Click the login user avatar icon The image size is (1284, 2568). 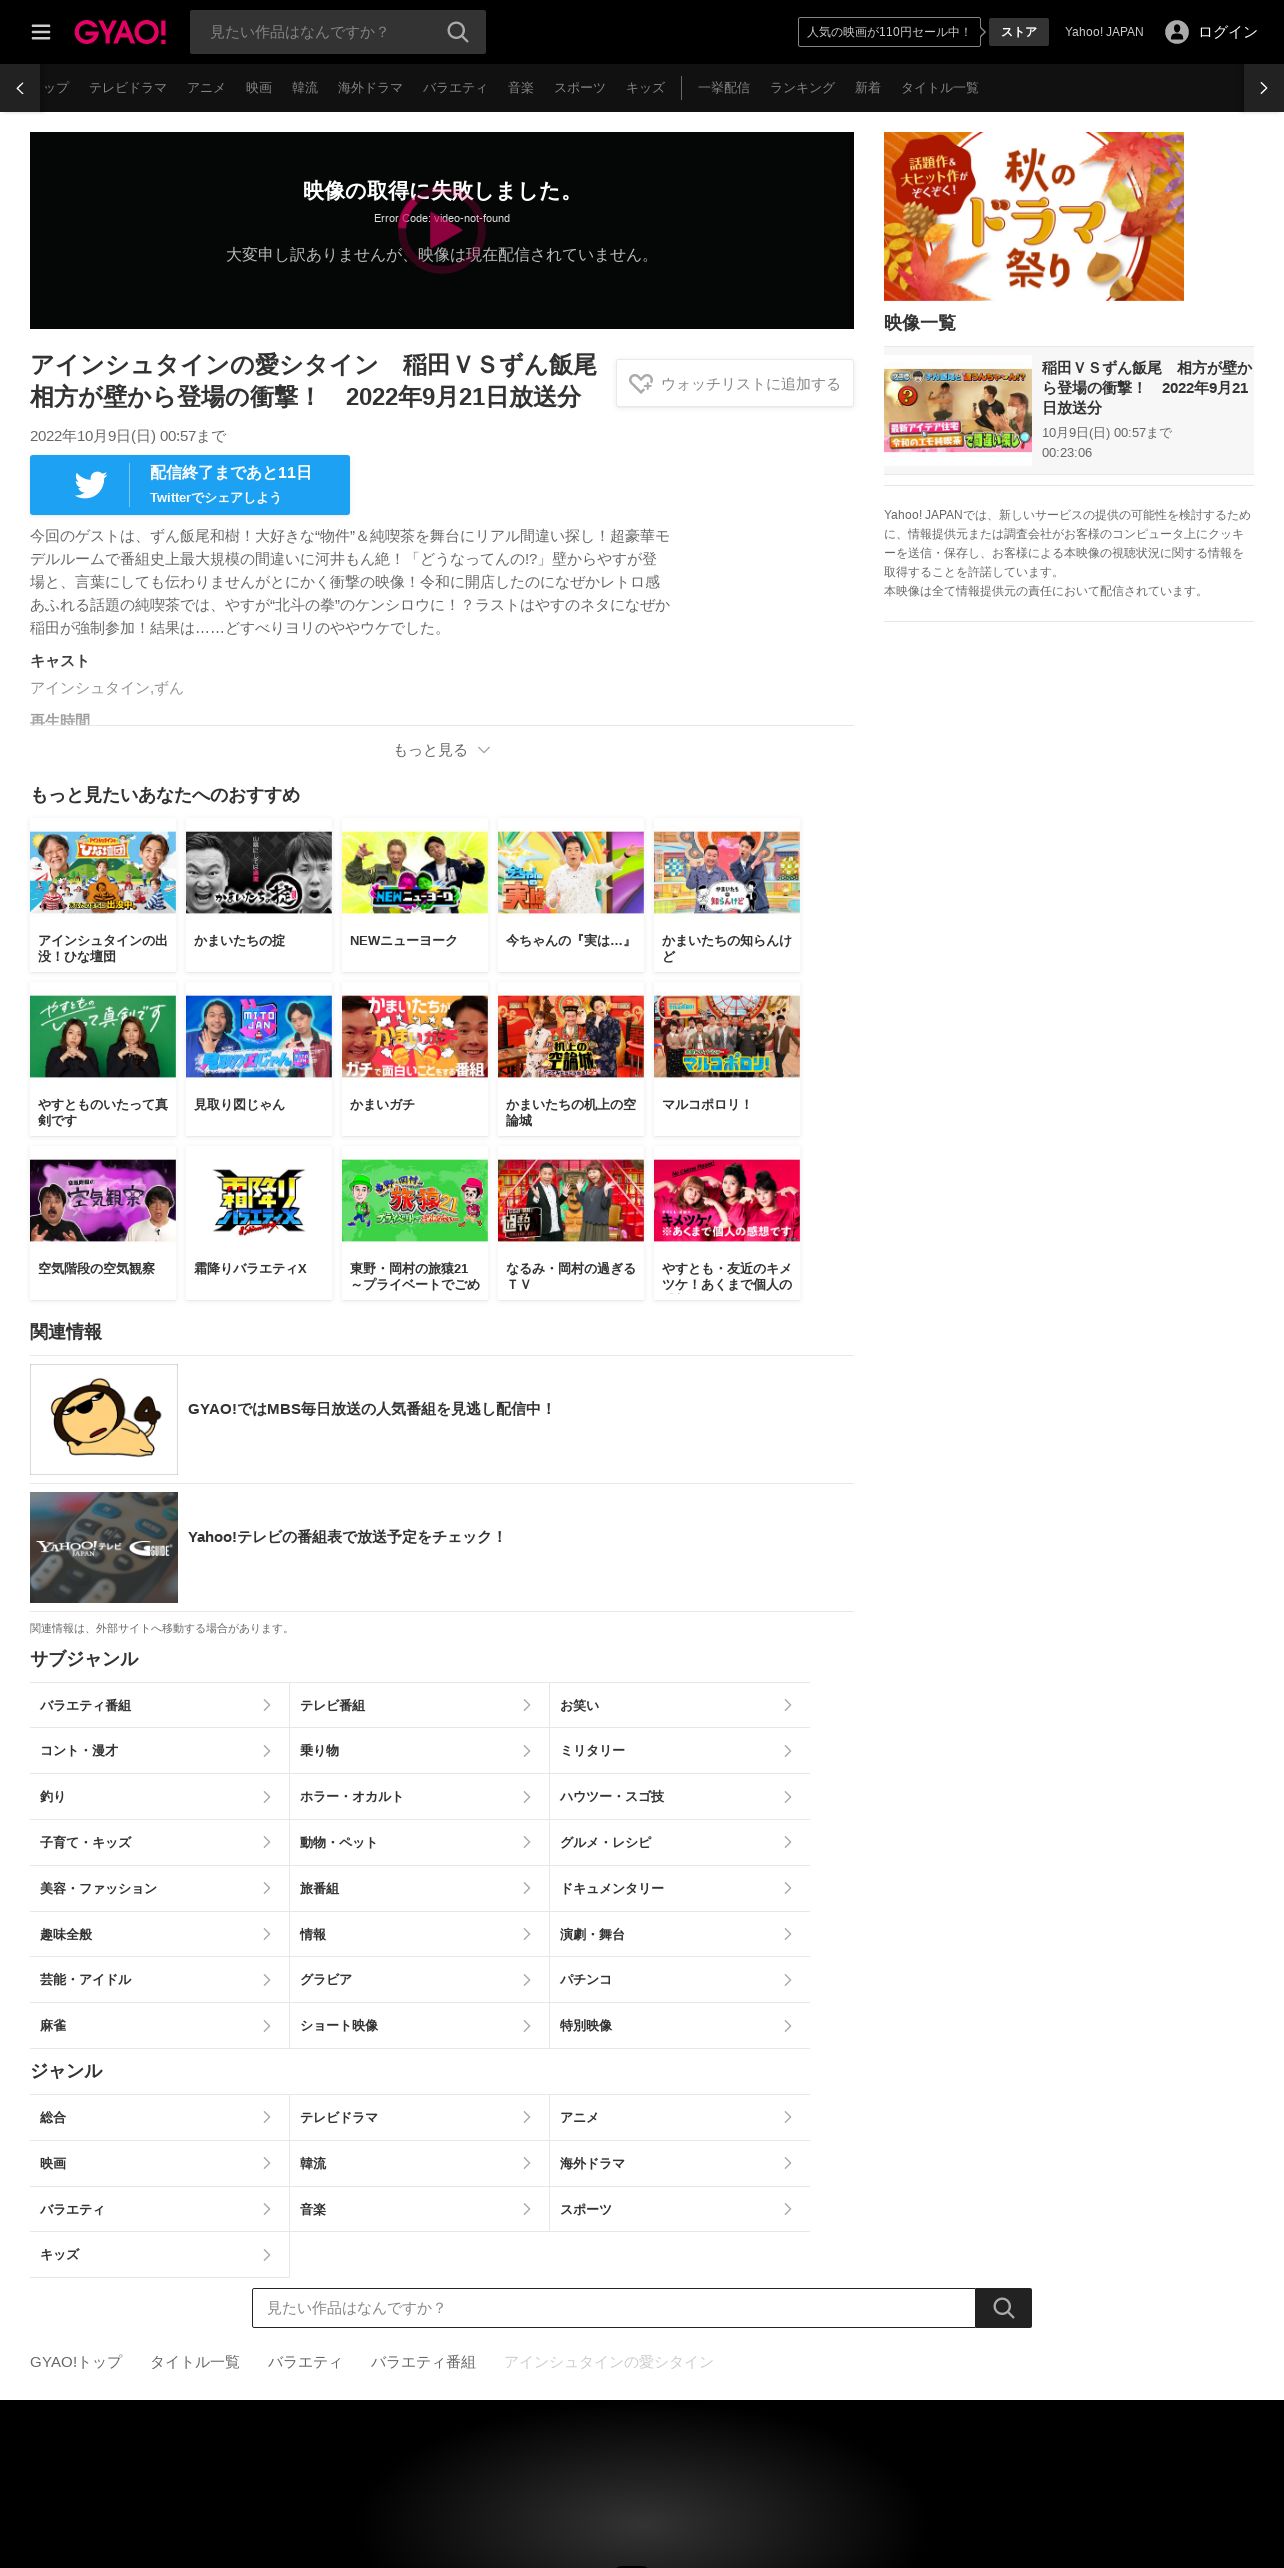pyautogui.click(x=1177, y=32)
